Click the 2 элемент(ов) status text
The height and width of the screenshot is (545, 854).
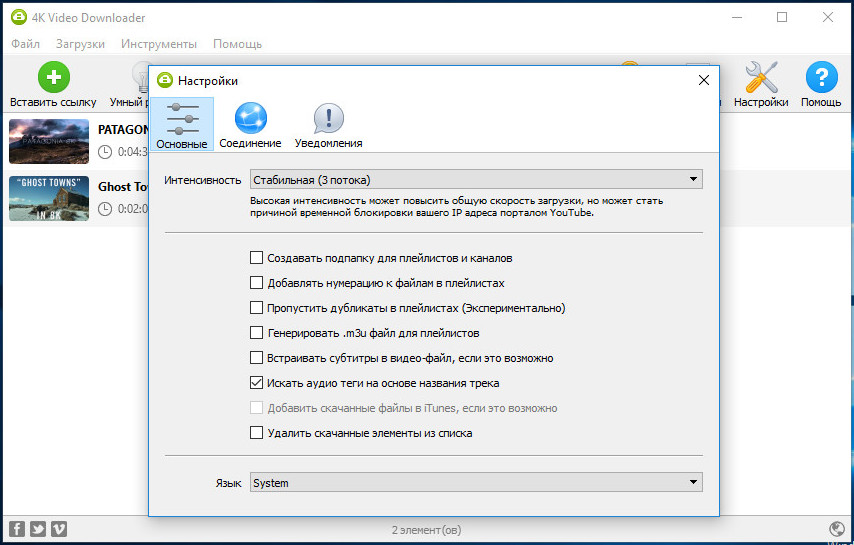click(x=426, y=530)
